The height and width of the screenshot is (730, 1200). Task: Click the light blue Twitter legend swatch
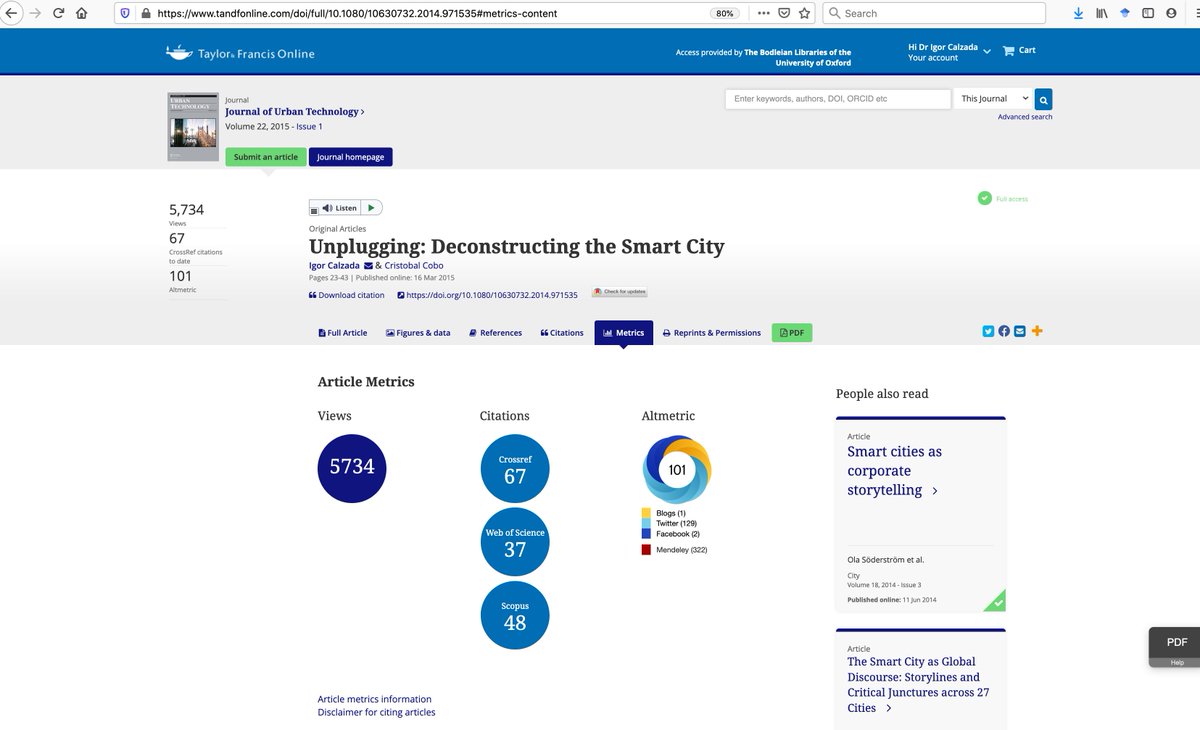[647, 524]
